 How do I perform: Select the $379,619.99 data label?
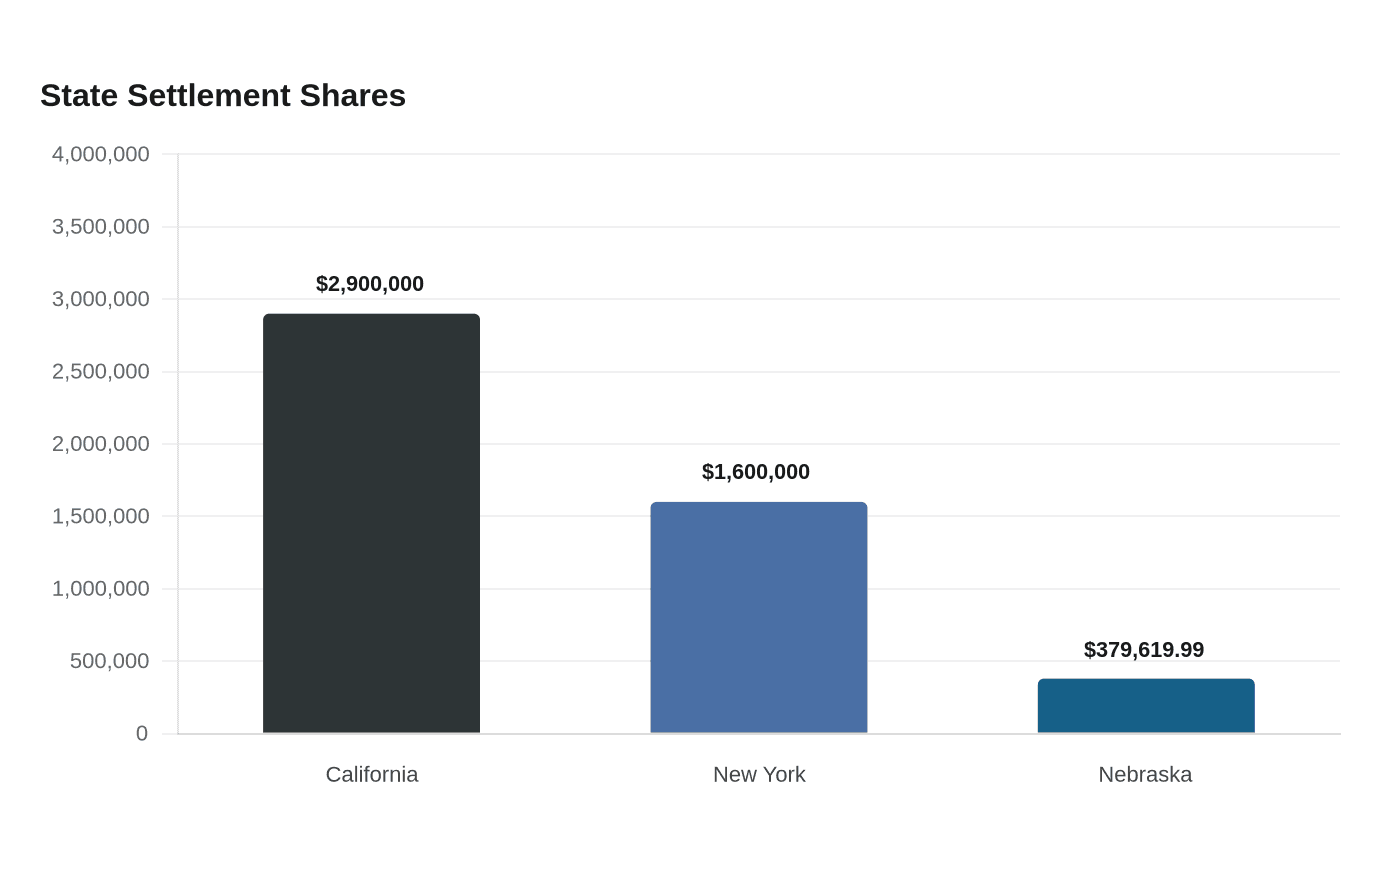(1144, 650)
